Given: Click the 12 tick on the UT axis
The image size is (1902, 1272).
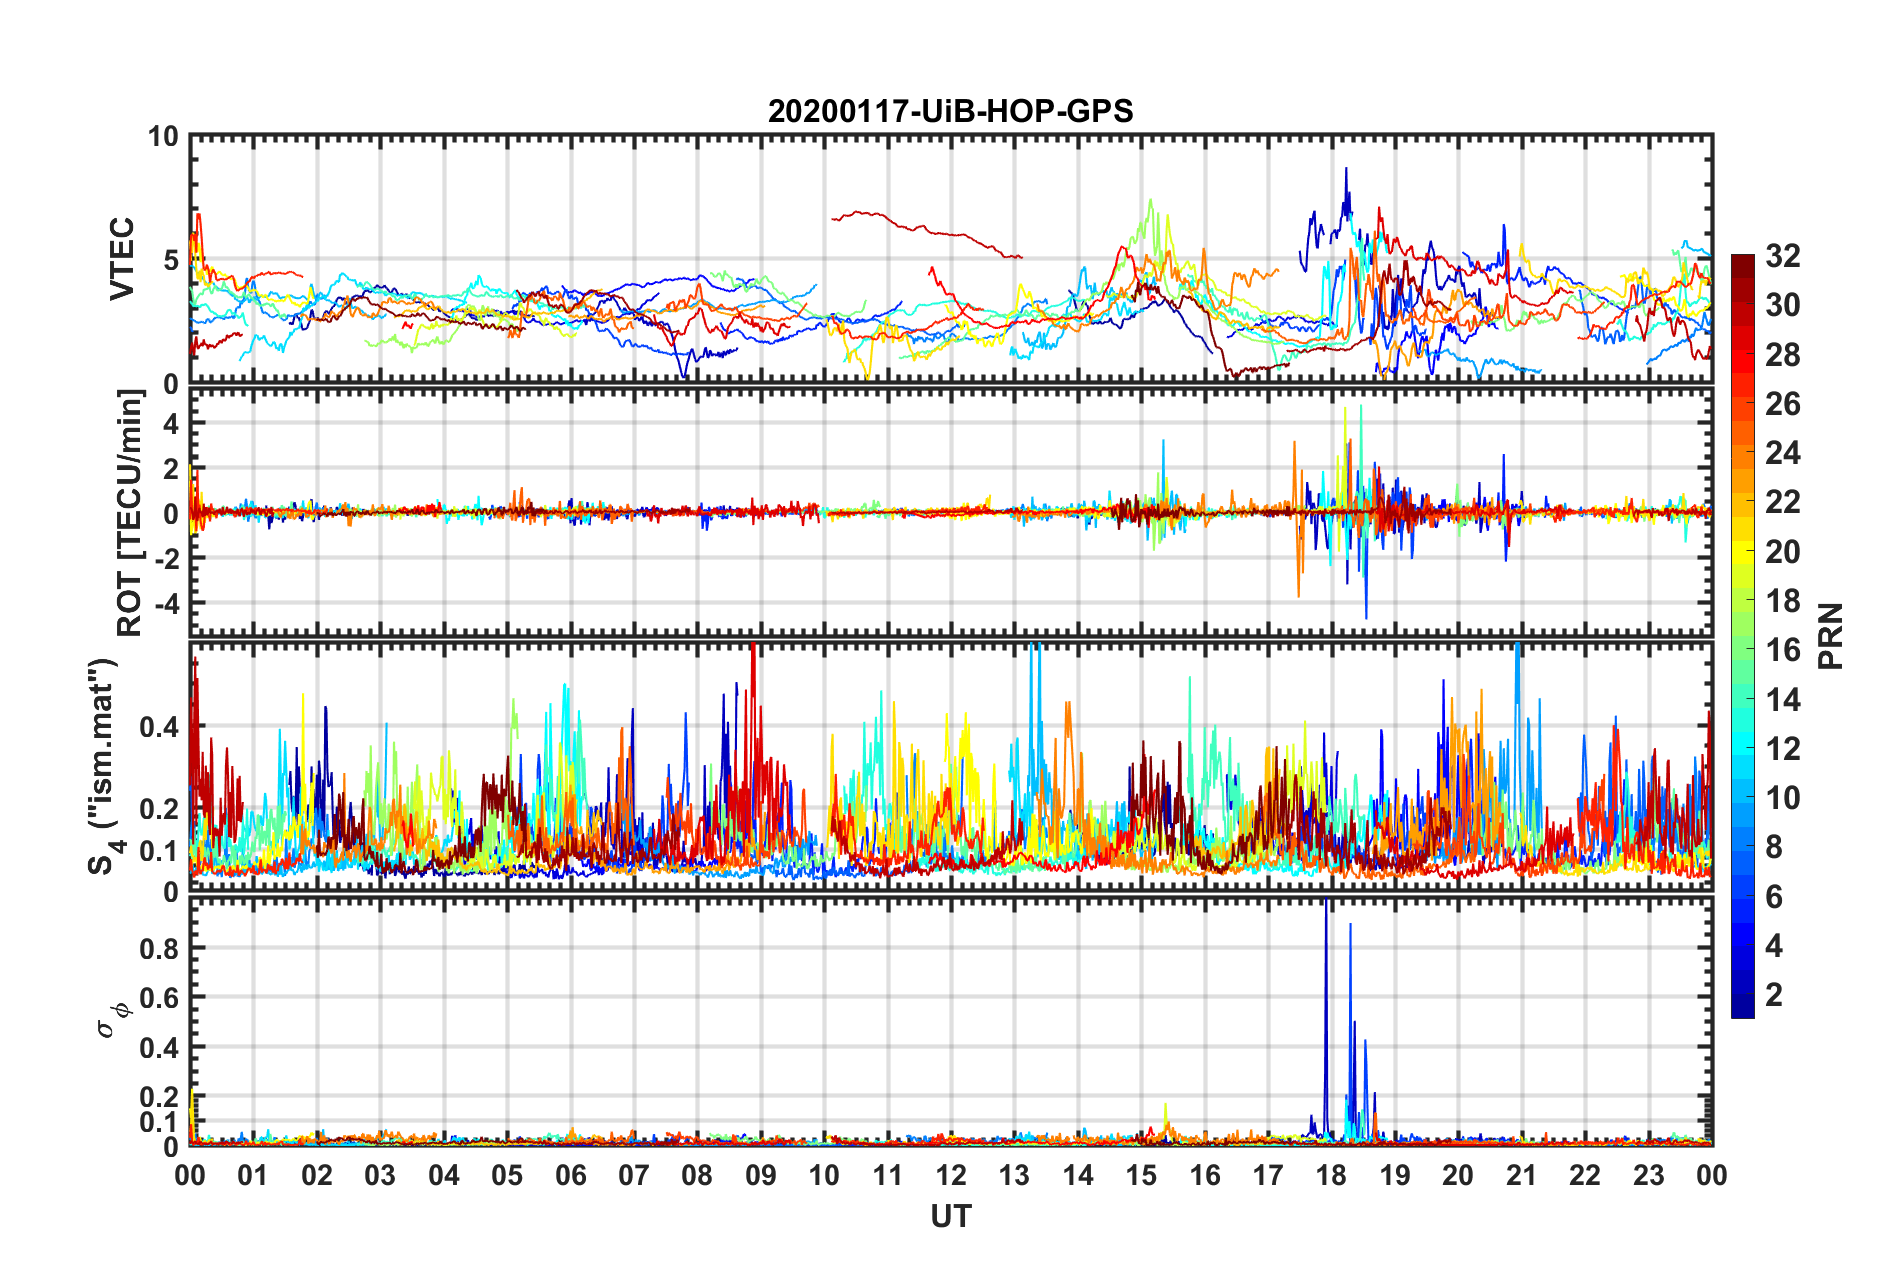Looking at the screenshot, I should point(951,1175).
